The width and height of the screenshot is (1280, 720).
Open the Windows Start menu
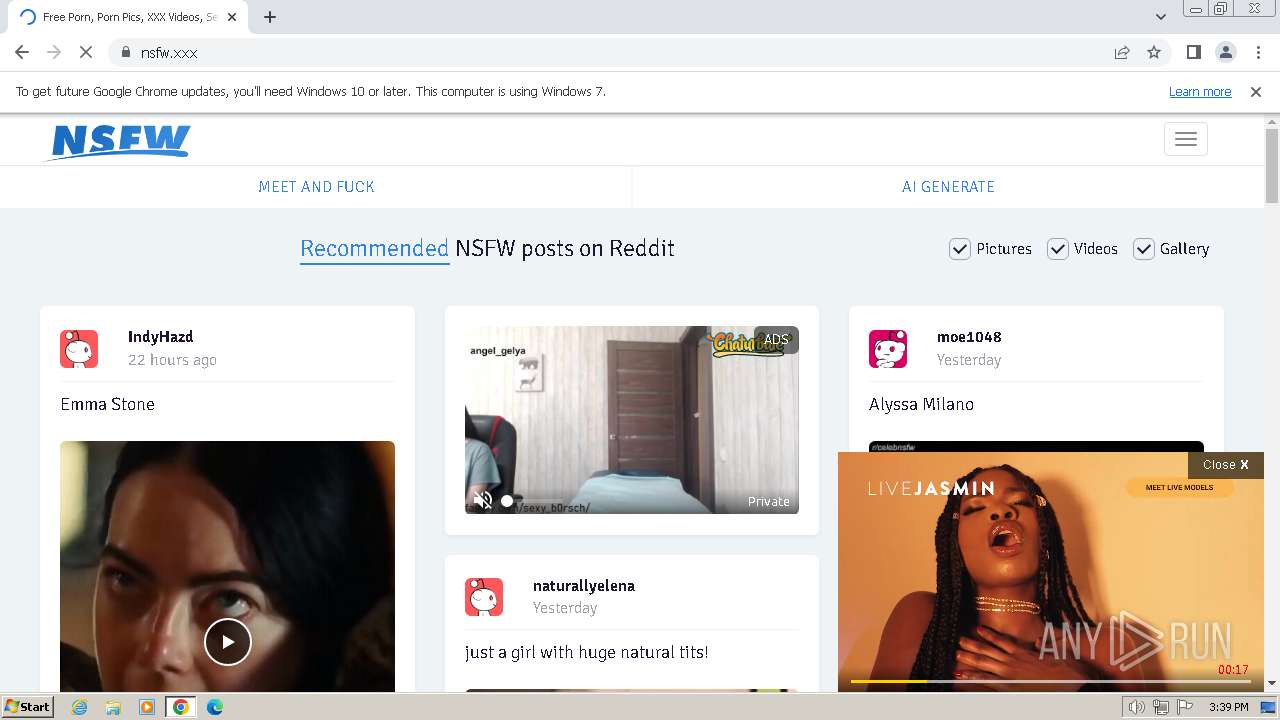(x=28, y=707)
